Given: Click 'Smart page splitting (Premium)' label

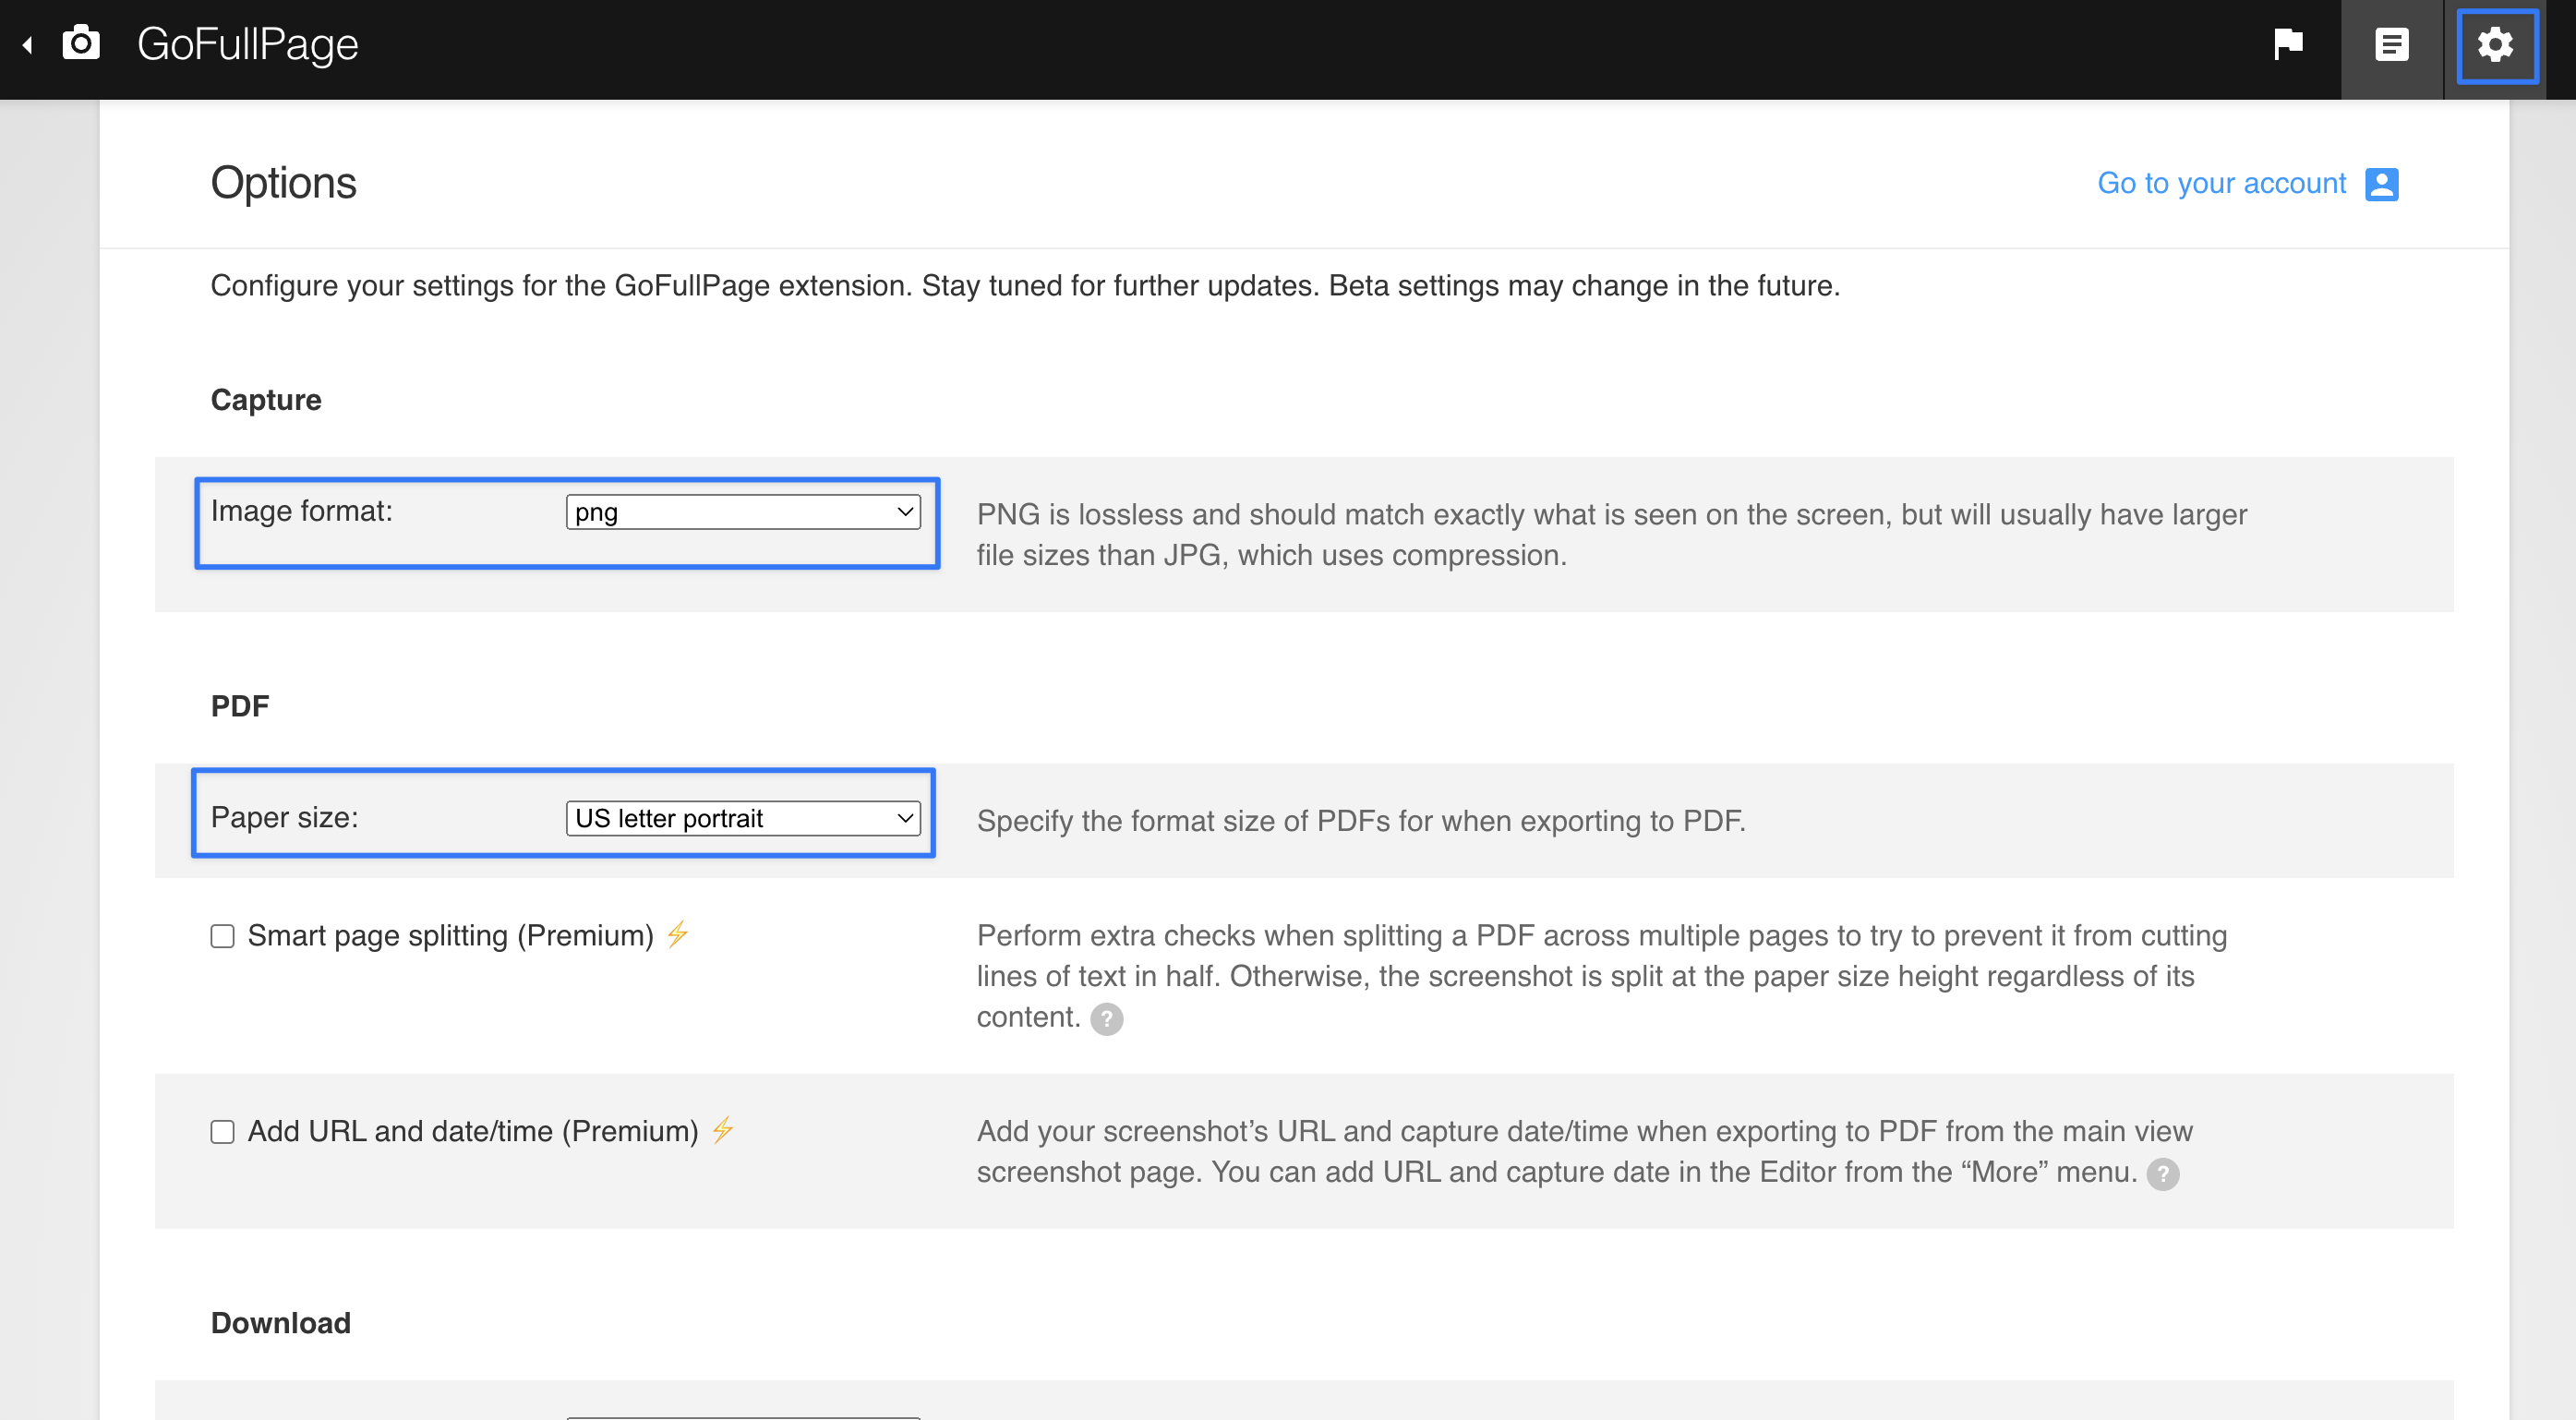Looking at the screenshot, I should click(451, 936).
